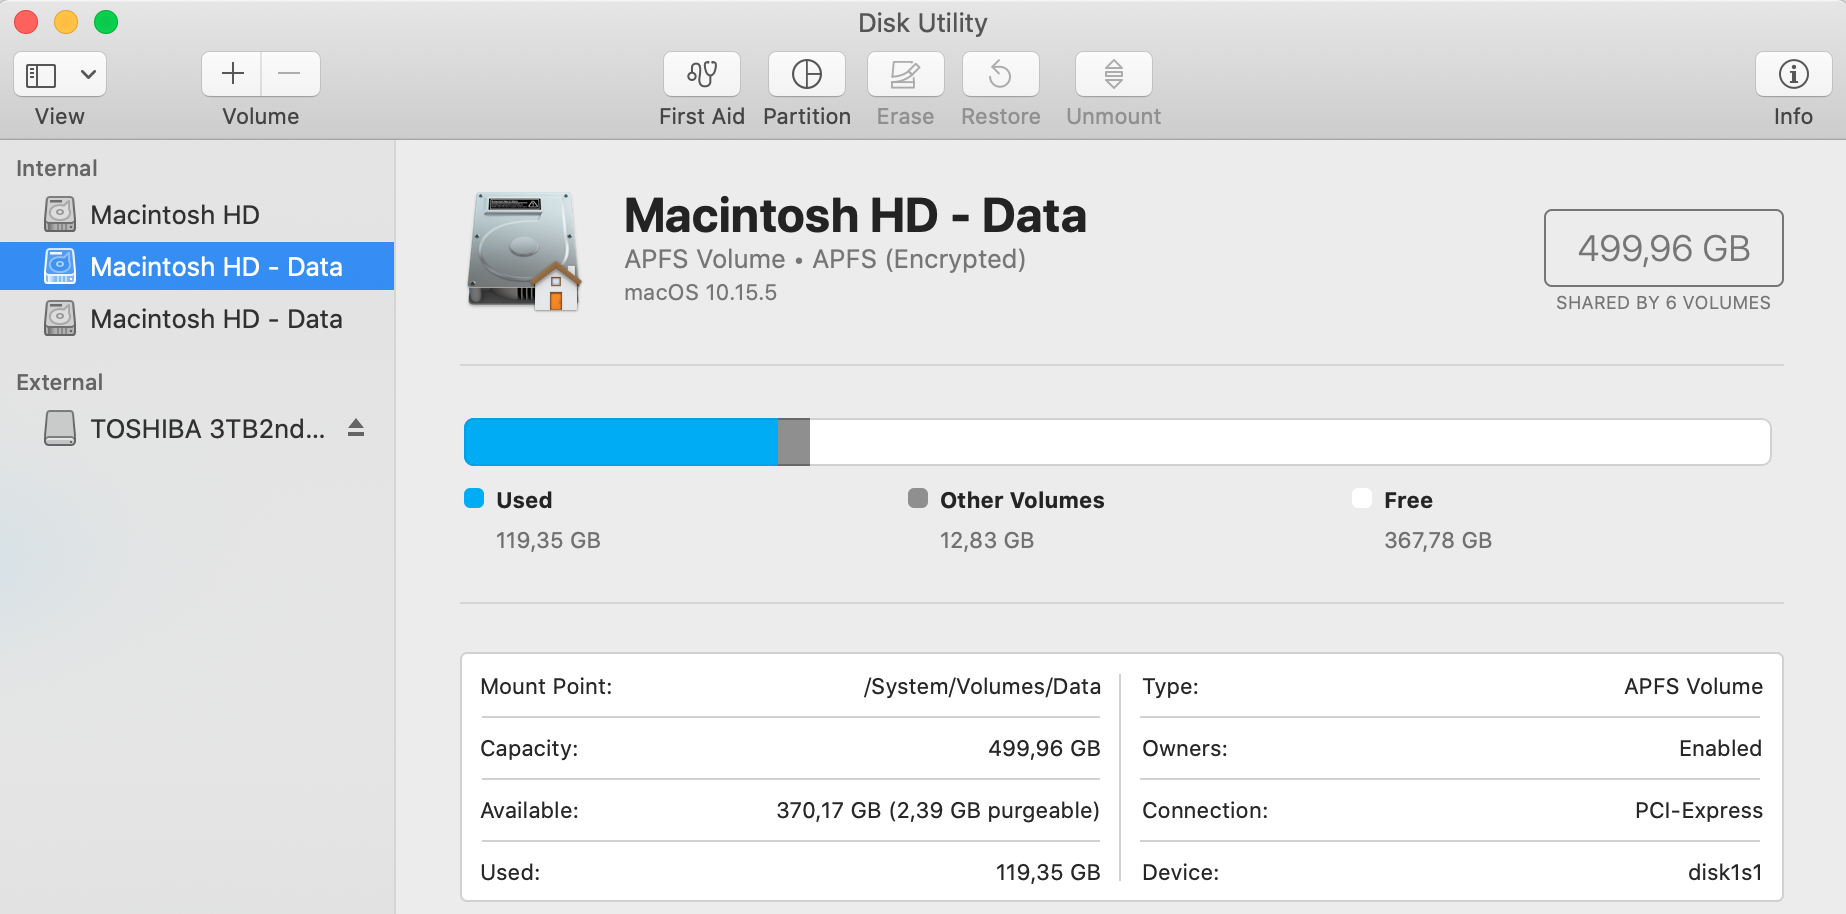Click the gray Other Volumes bar segment
1846x914 pixels.
pos(794,442)
